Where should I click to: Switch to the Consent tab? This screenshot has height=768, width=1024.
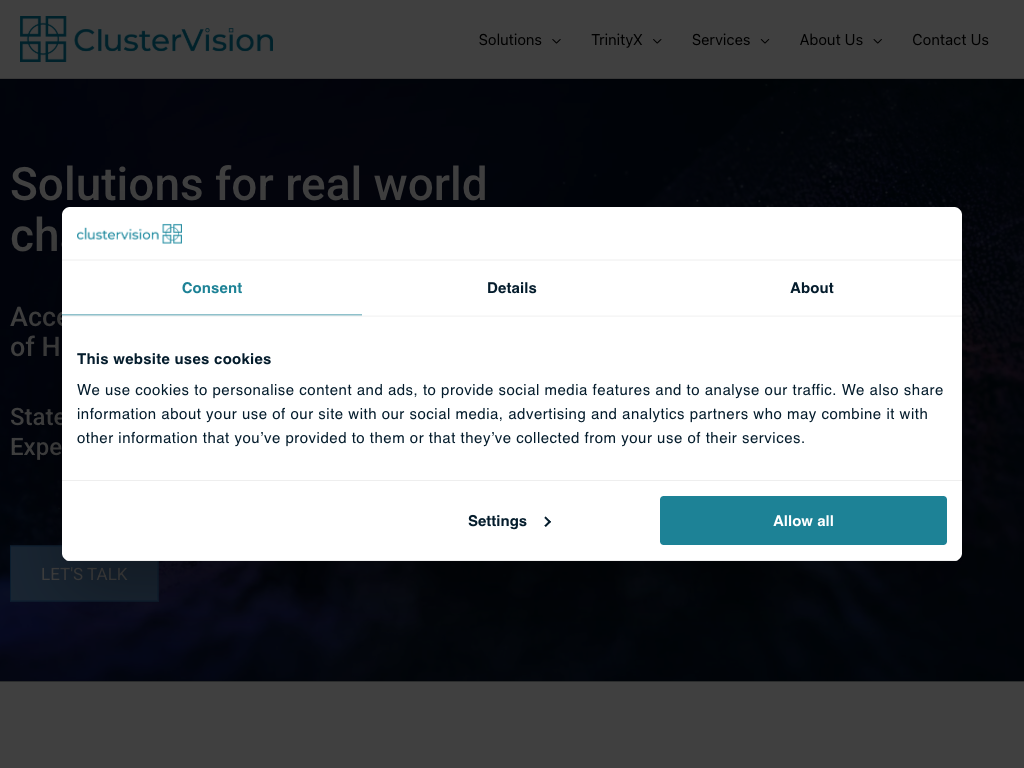click(x=212, y=288)
